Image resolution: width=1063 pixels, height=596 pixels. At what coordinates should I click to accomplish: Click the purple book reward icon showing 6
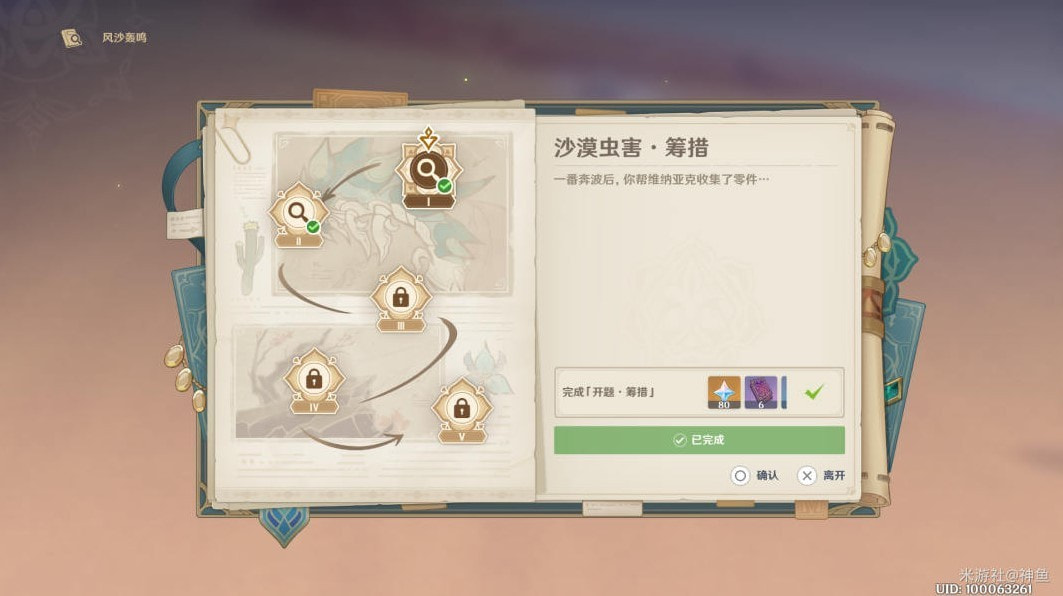(x=761, y=393)
